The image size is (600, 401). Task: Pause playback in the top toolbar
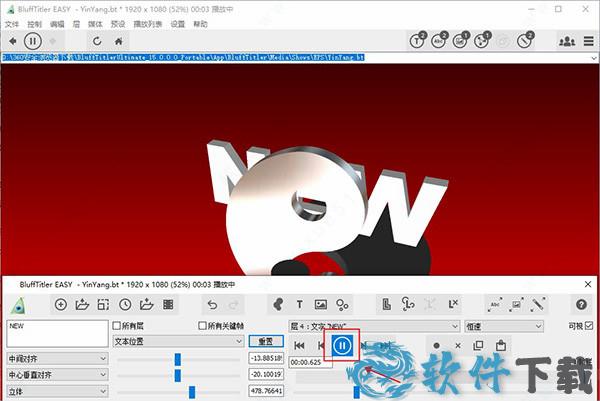[31, 41]
